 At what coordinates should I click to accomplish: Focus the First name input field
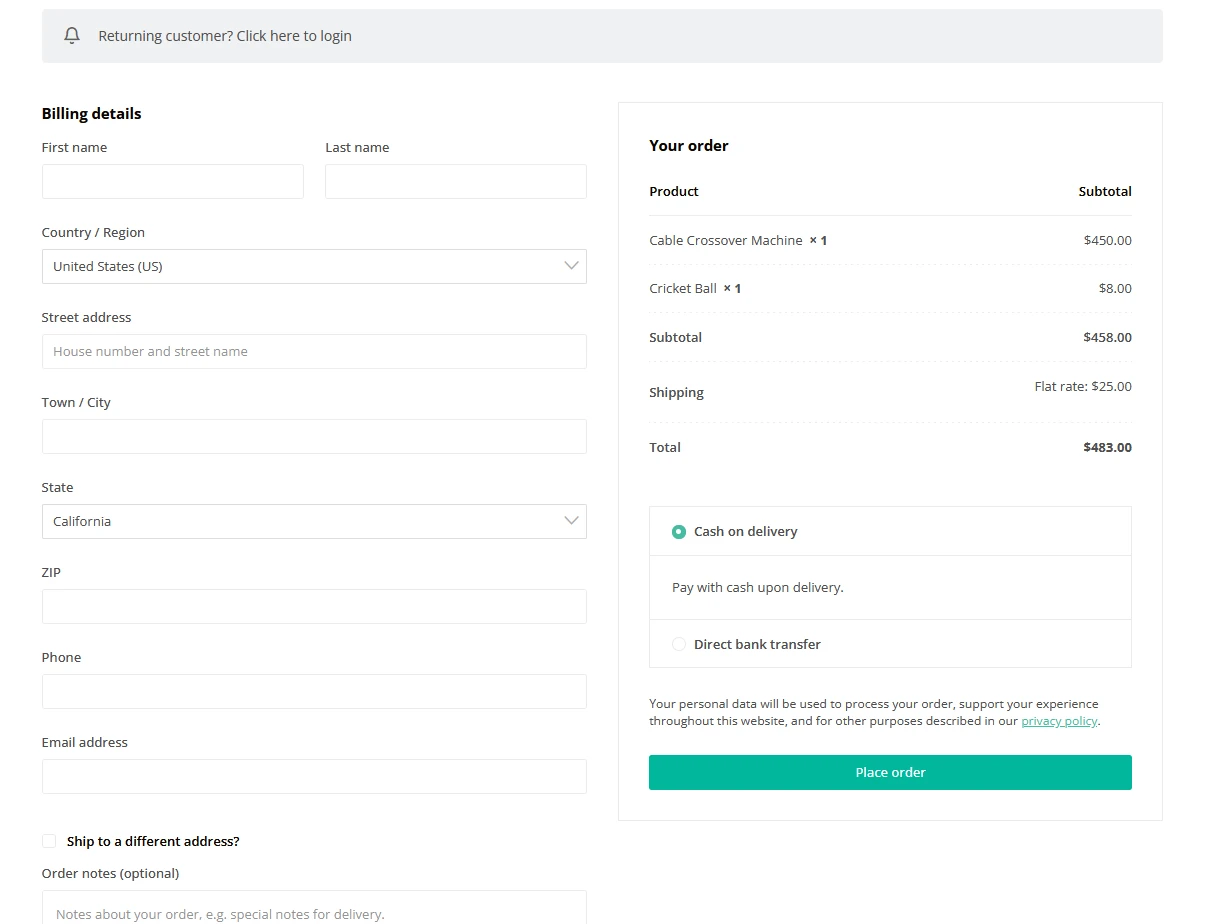172,182
